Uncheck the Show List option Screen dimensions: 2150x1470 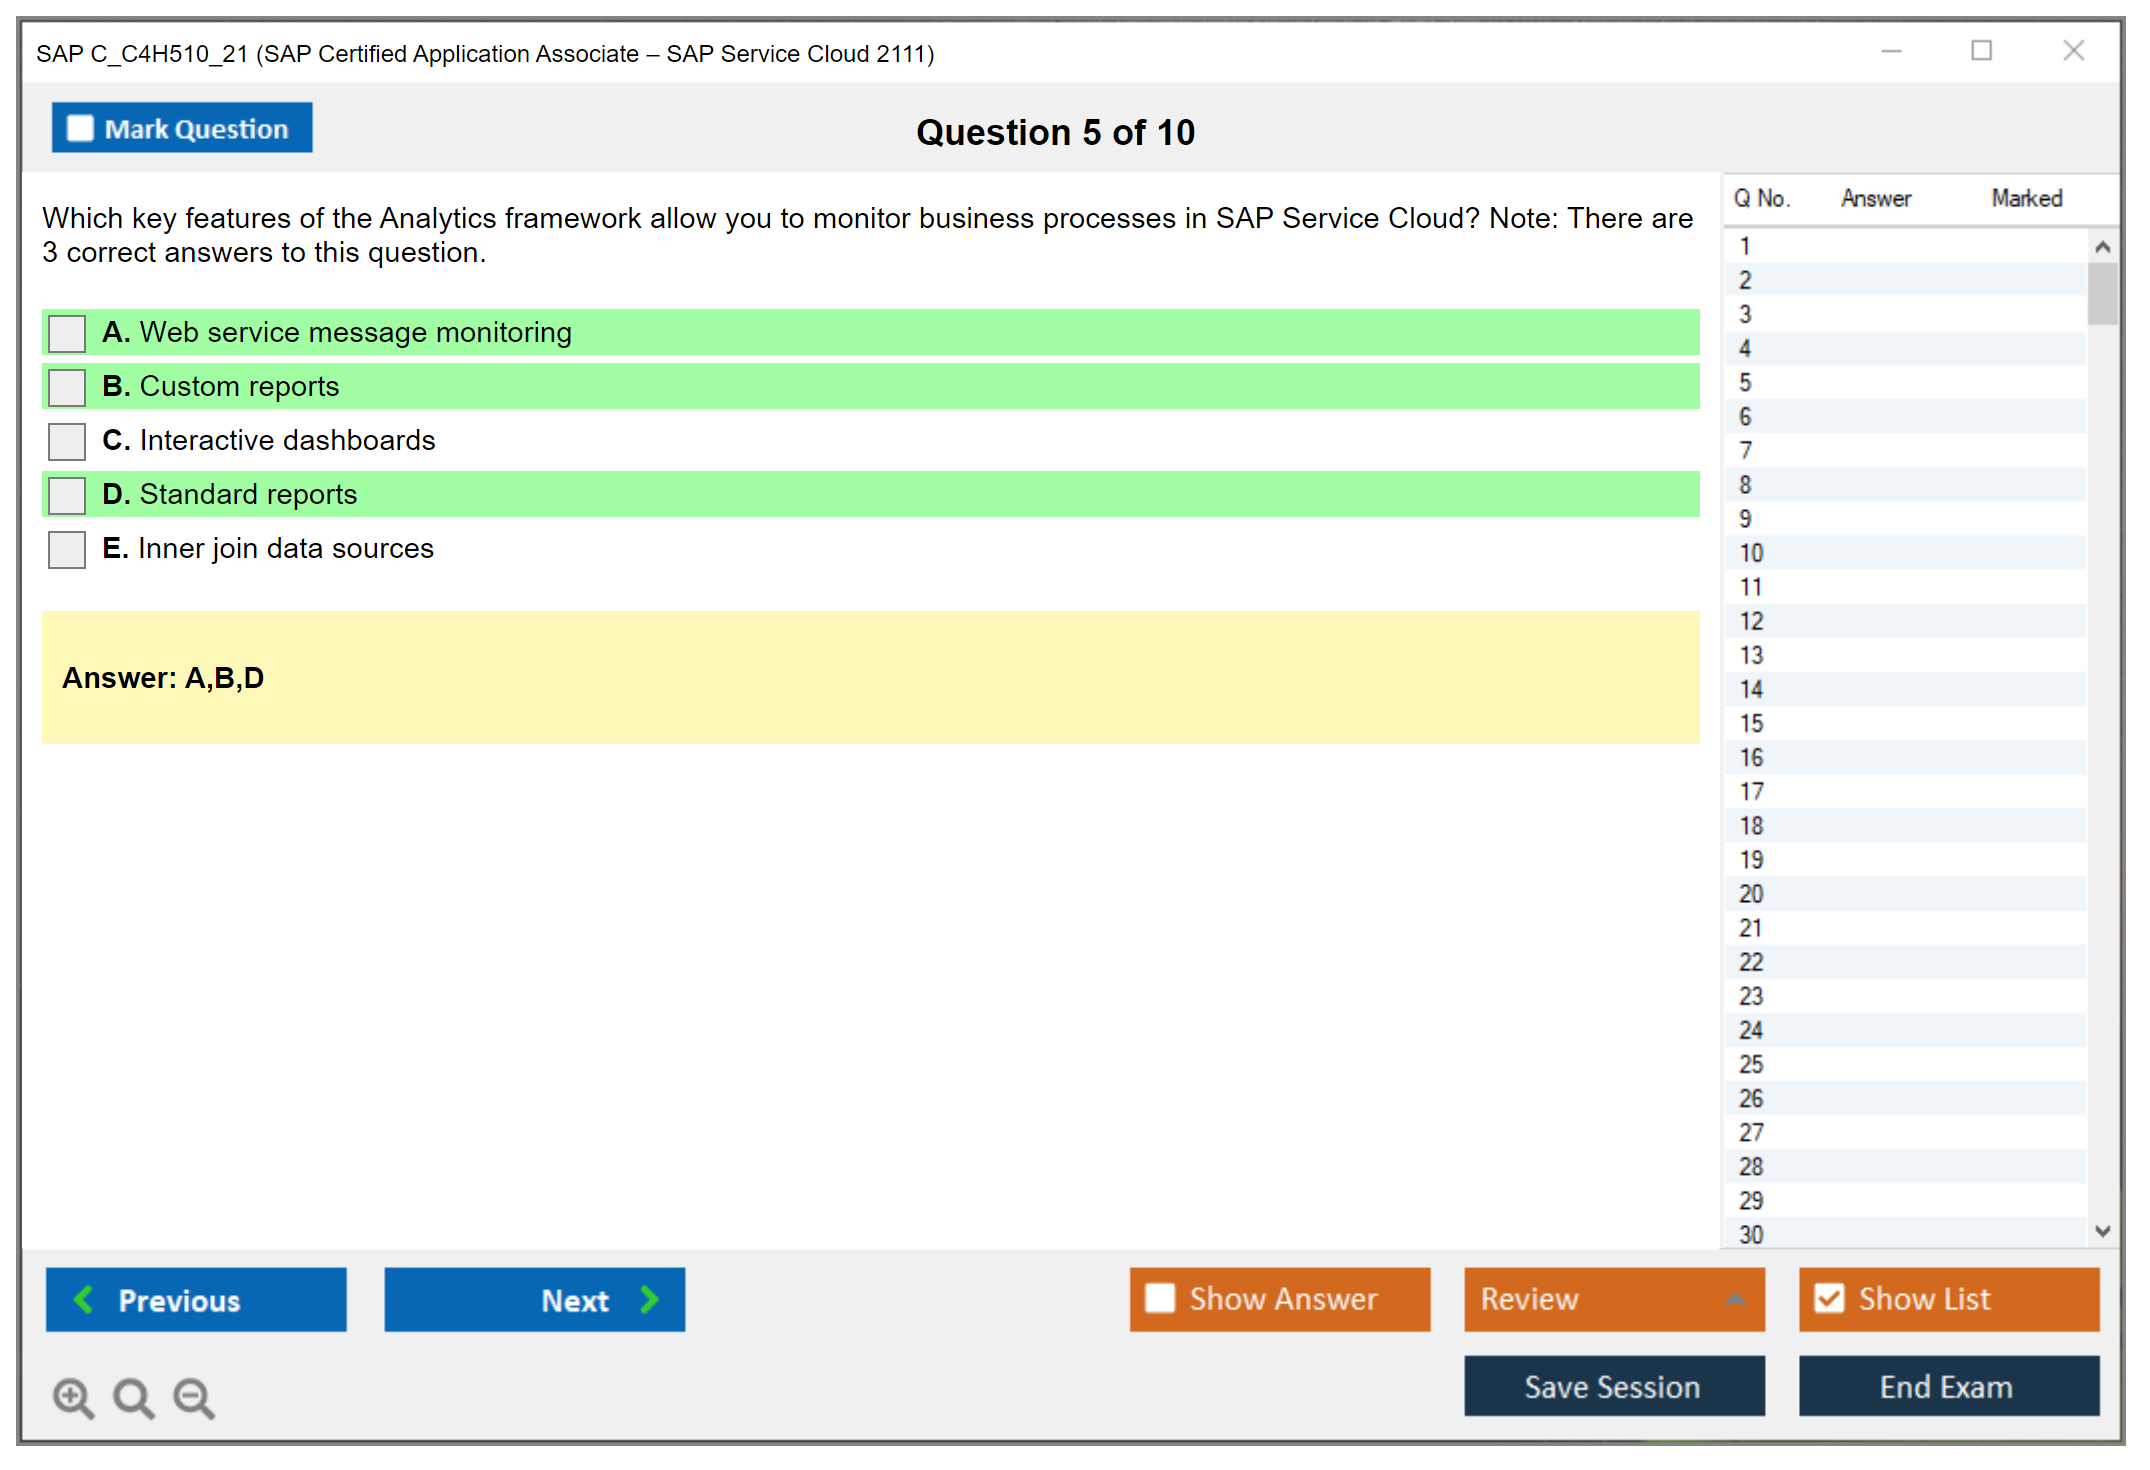[1829, 1298]
